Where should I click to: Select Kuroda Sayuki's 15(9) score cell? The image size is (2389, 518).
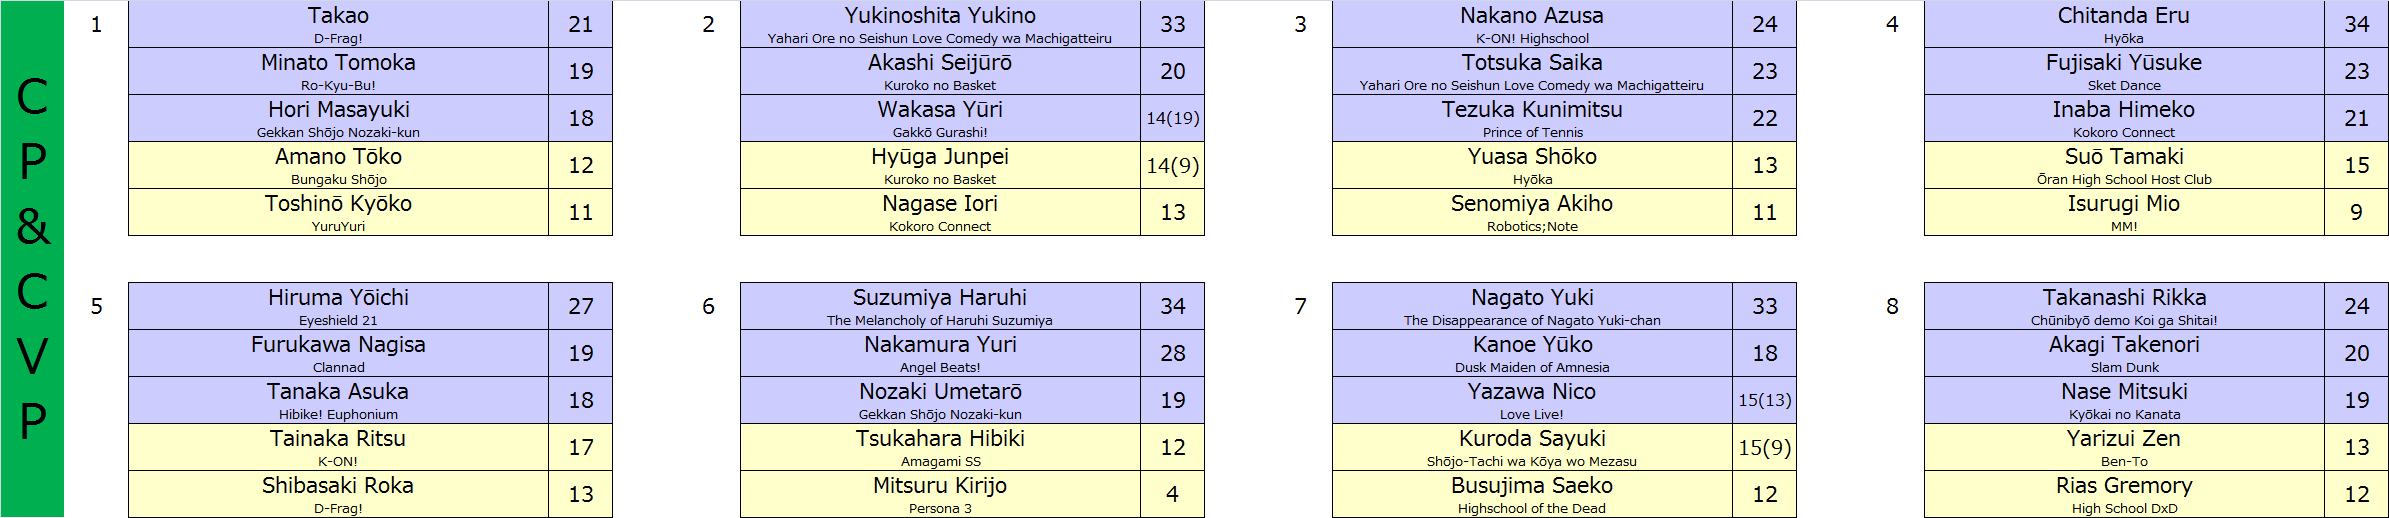[x=1764, y=447]
